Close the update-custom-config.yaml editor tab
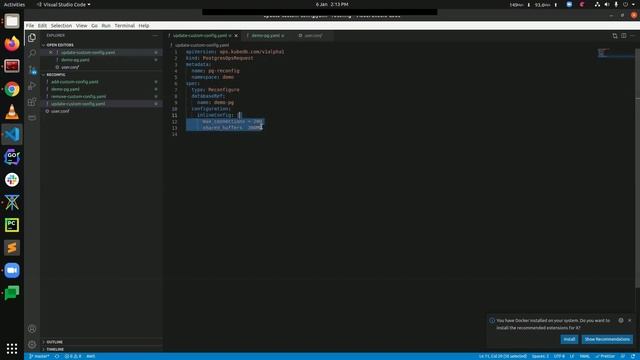 [x=236, y=36]
